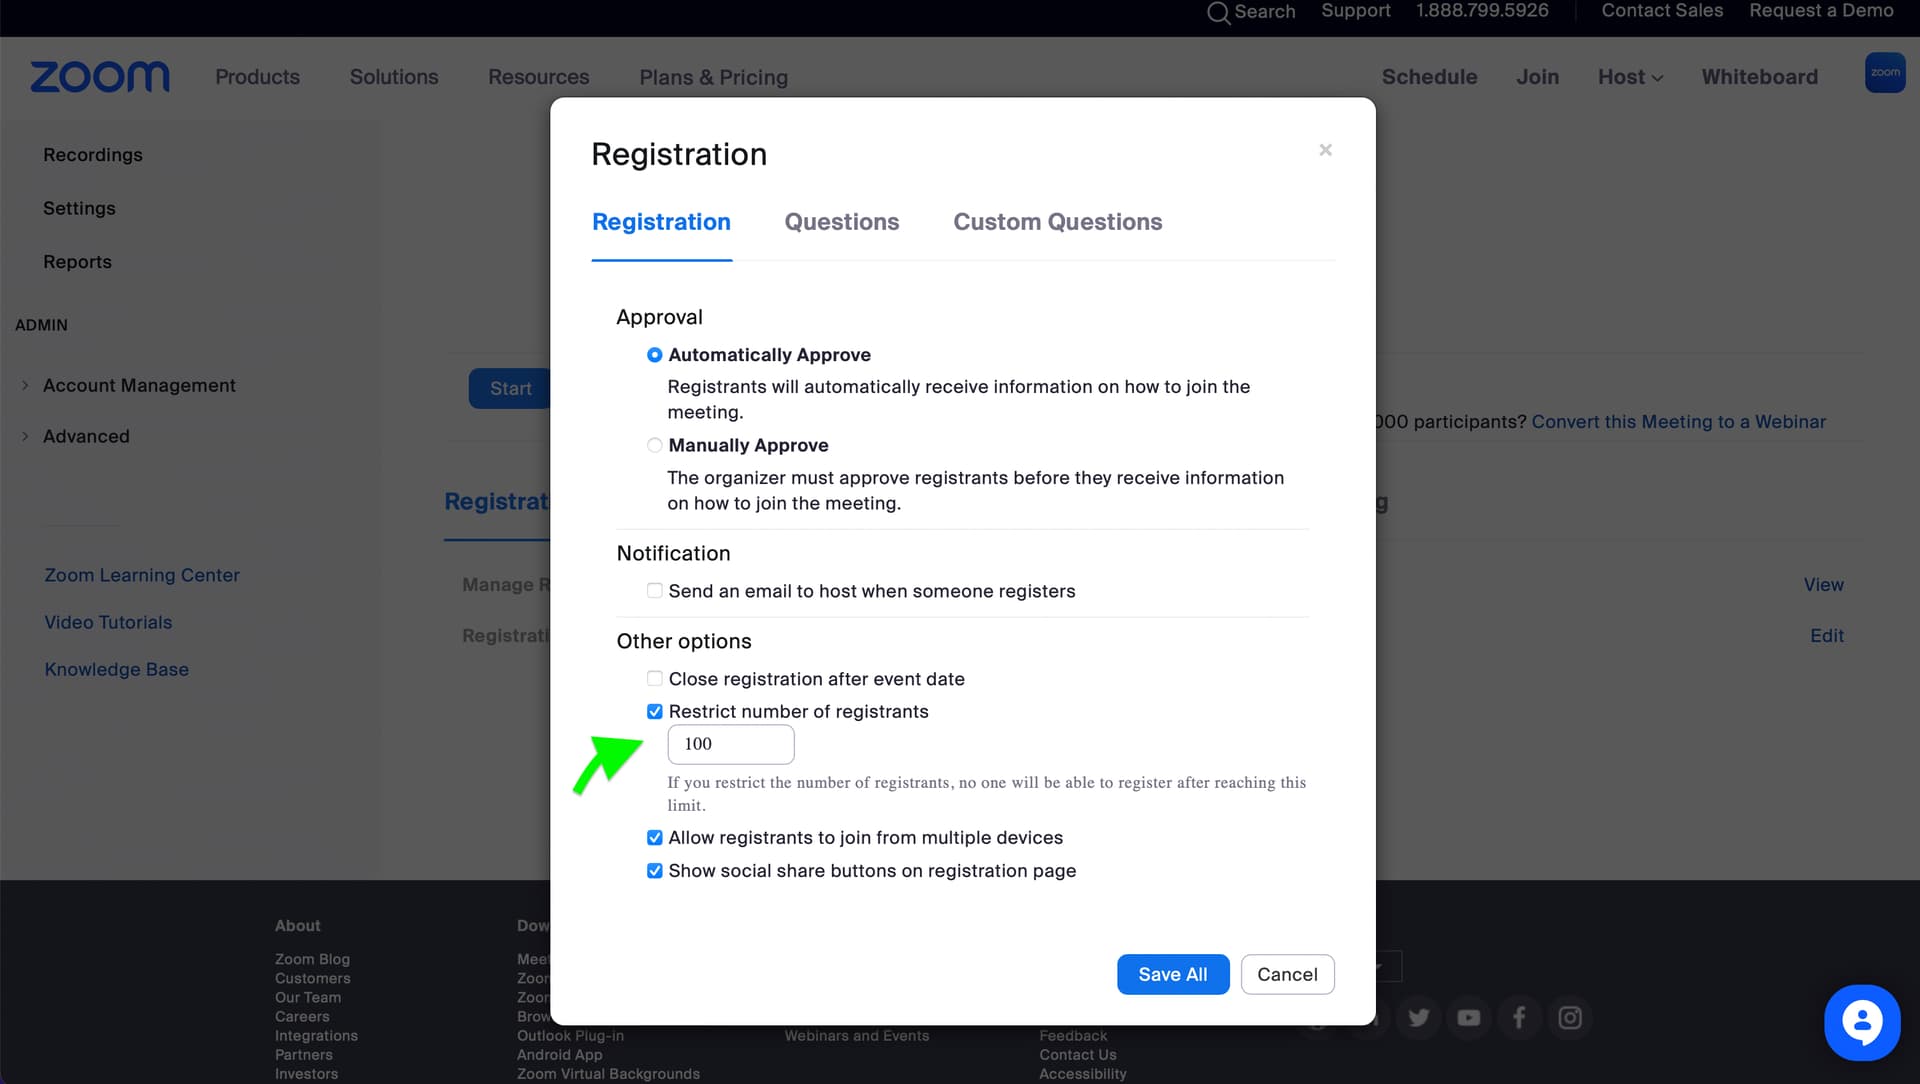Open the Questions tab in the modal

click(x=841, y=222)
